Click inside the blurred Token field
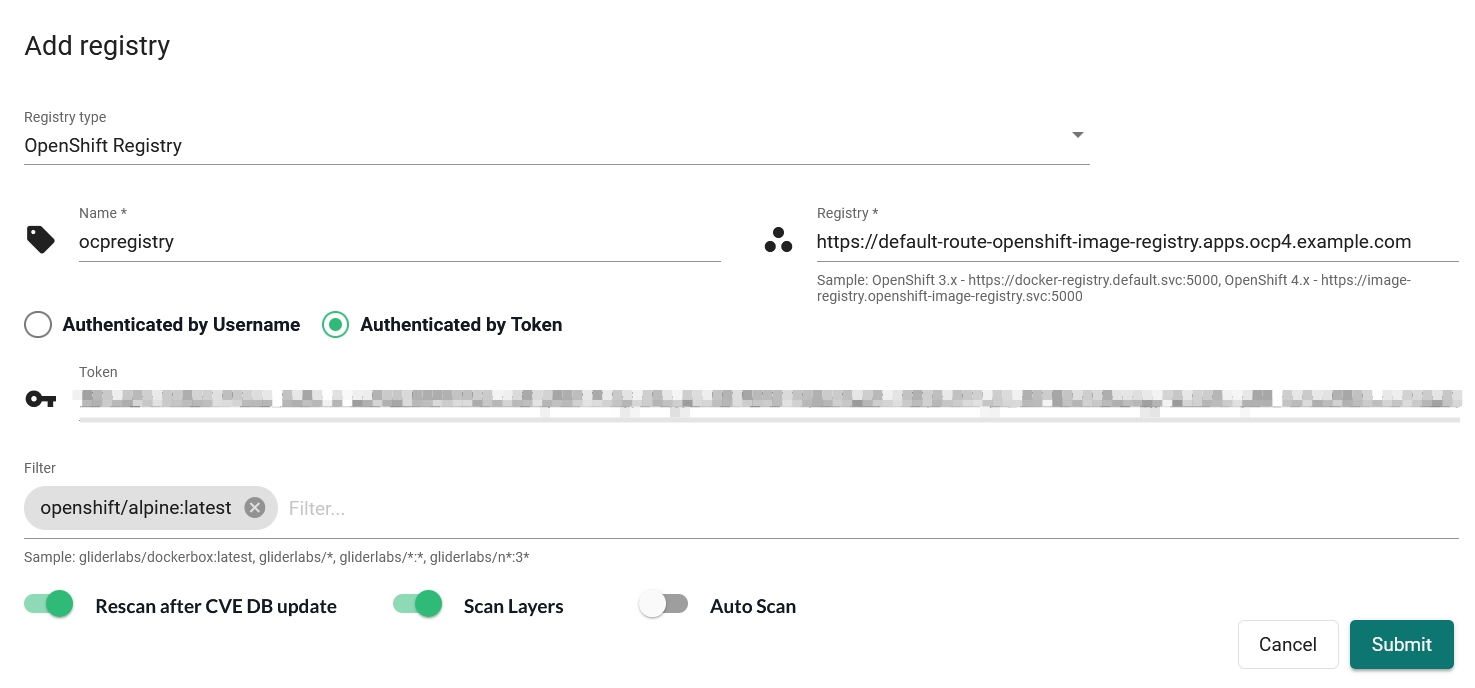 [x=769, y=400]
